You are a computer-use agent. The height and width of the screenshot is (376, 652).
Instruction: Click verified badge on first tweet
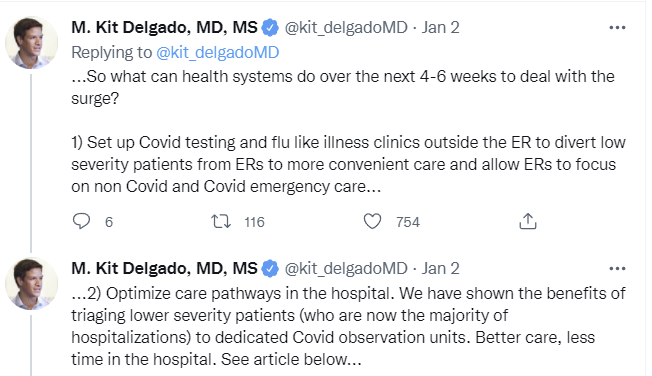(270, 27)
